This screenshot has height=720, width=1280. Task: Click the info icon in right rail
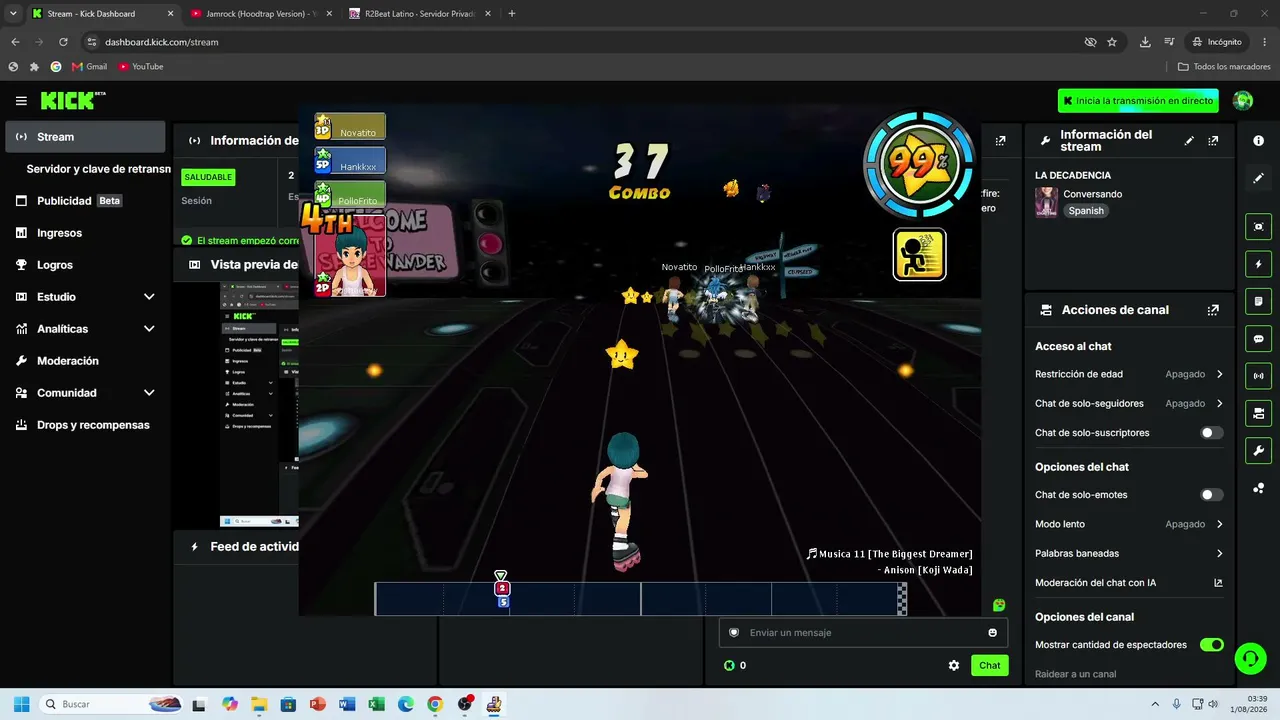coord(1258,141)
